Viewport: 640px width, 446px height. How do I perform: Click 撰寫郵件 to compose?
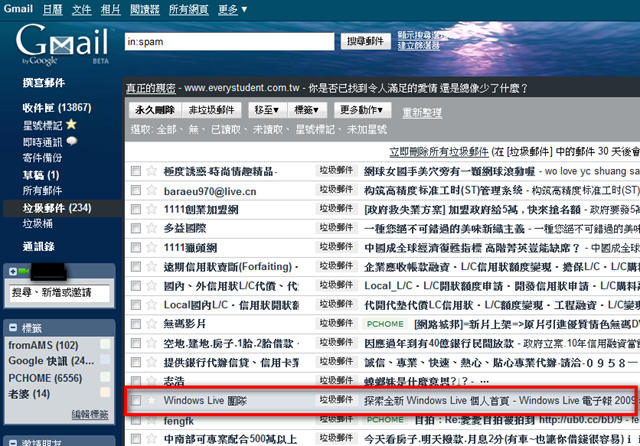click(44, 83)
